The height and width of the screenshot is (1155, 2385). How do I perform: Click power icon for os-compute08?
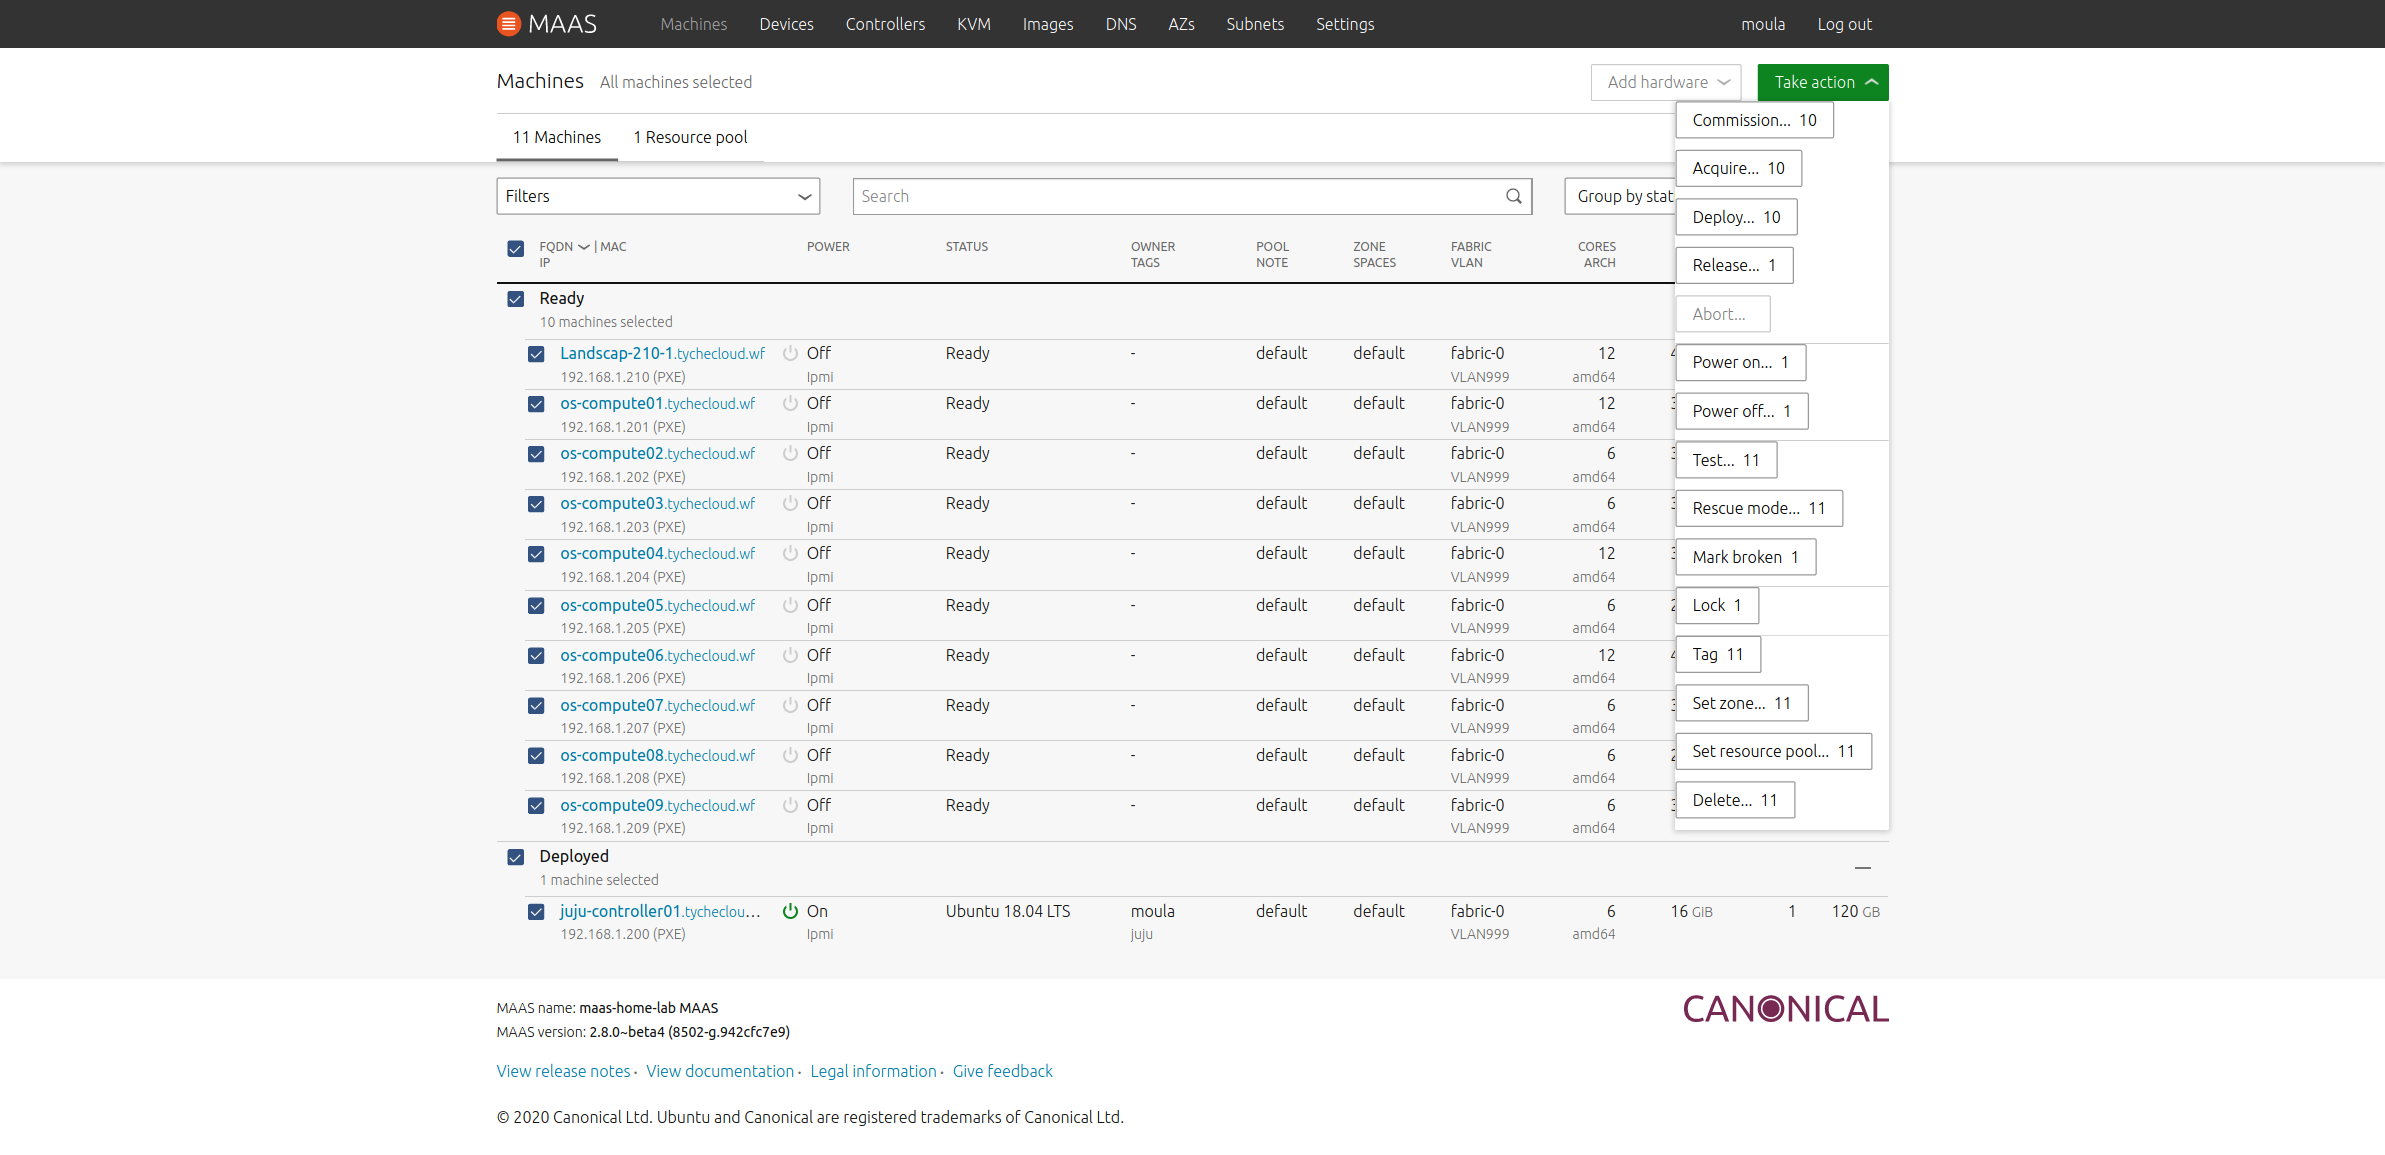(790, 755)
